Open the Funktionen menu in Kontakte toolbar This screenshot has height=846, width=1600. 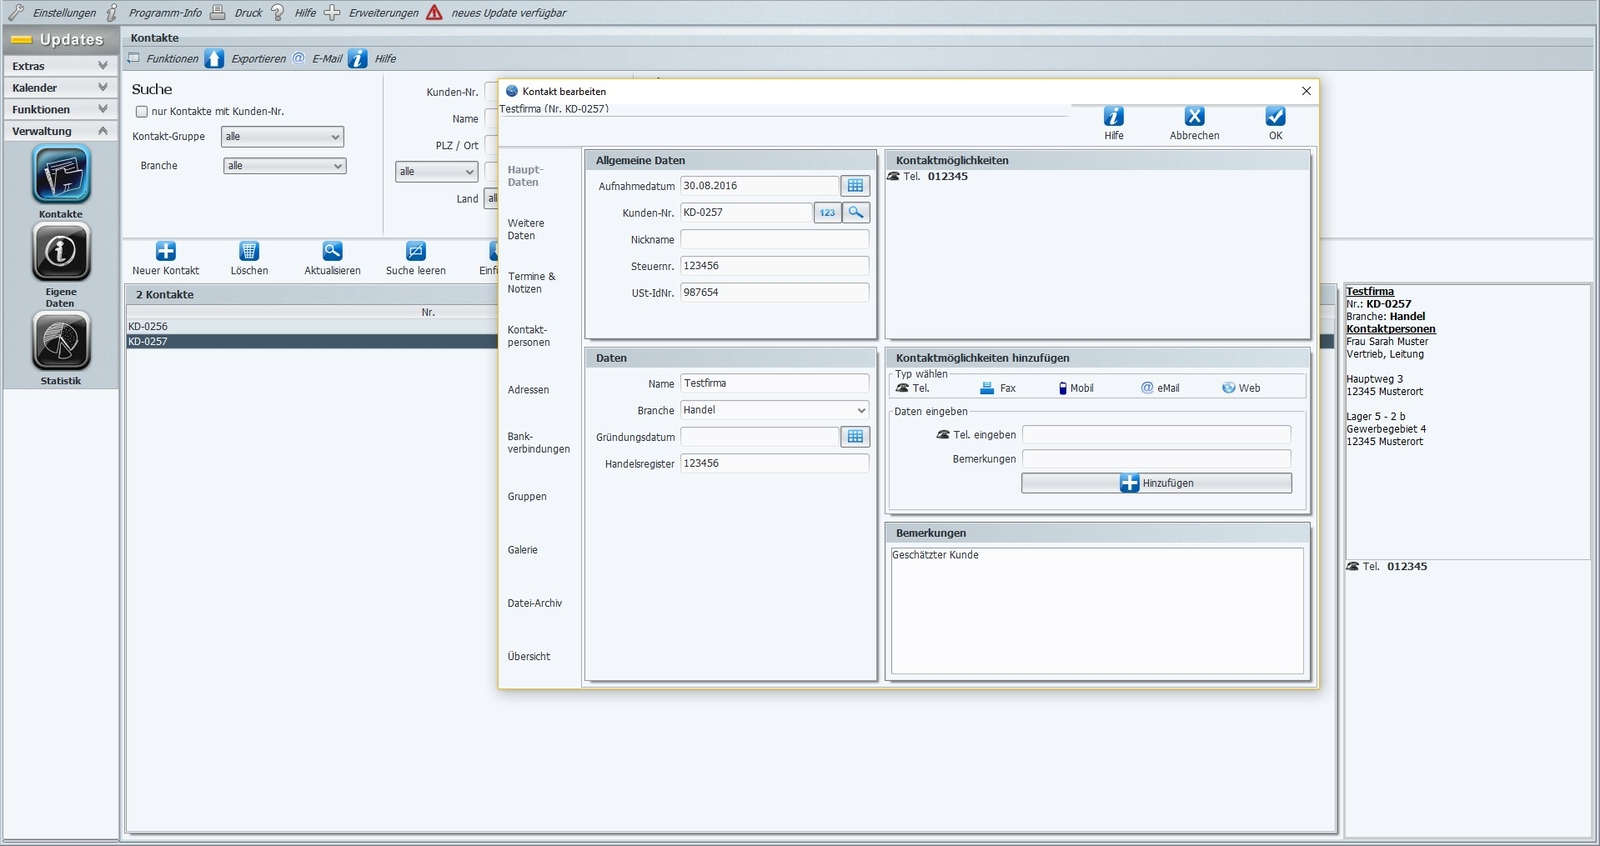[x=164, y=59]
